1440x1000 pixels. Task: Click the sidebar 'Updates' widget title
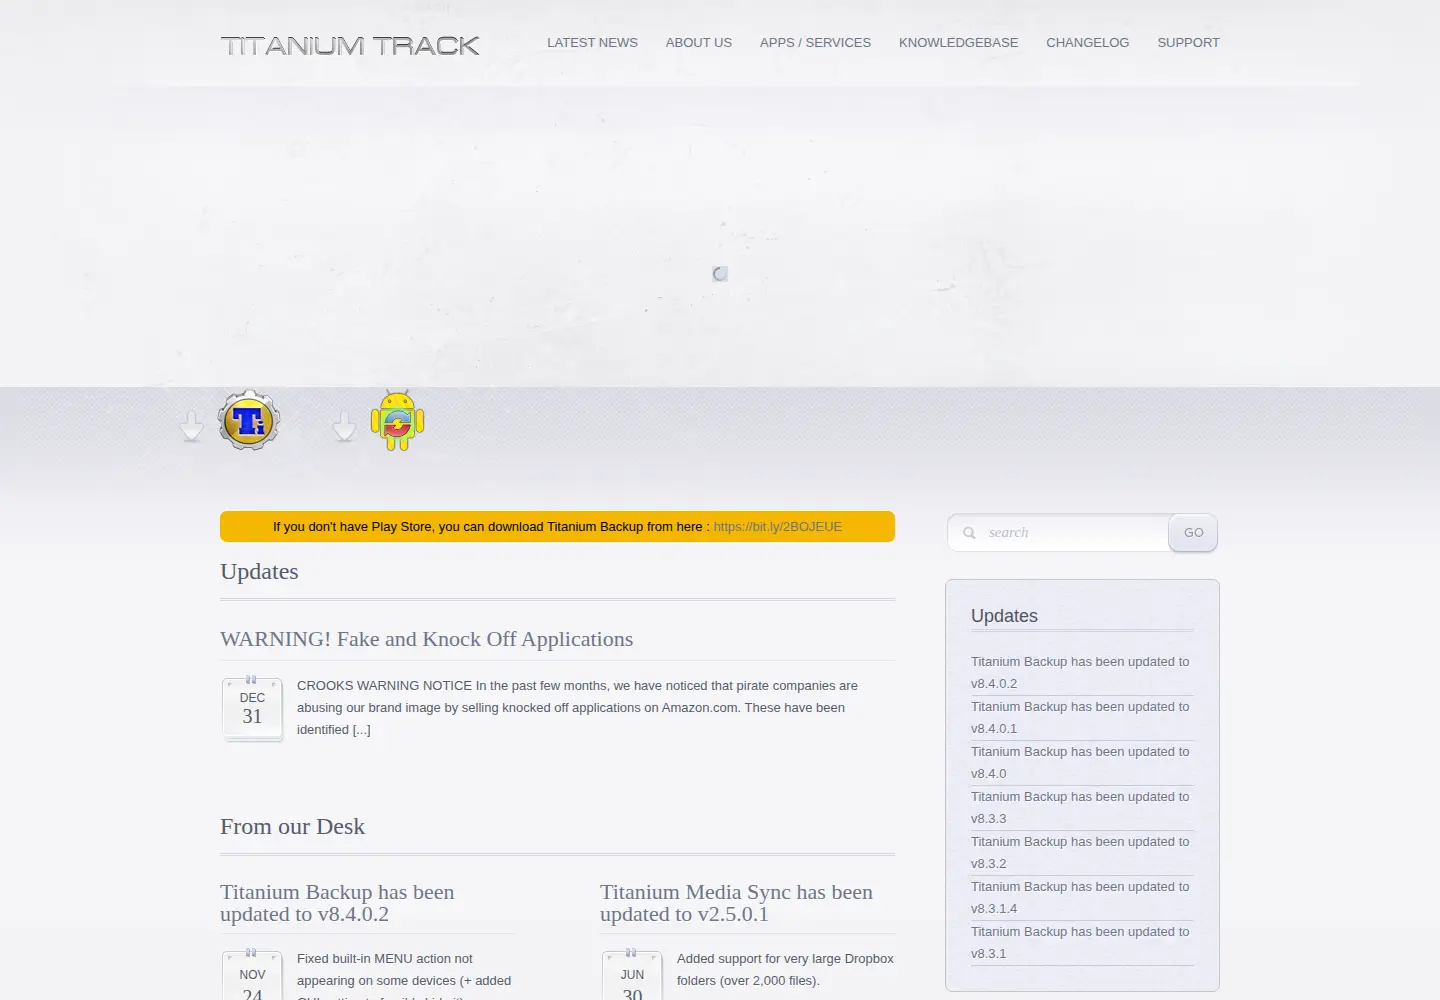point(1004,616)
